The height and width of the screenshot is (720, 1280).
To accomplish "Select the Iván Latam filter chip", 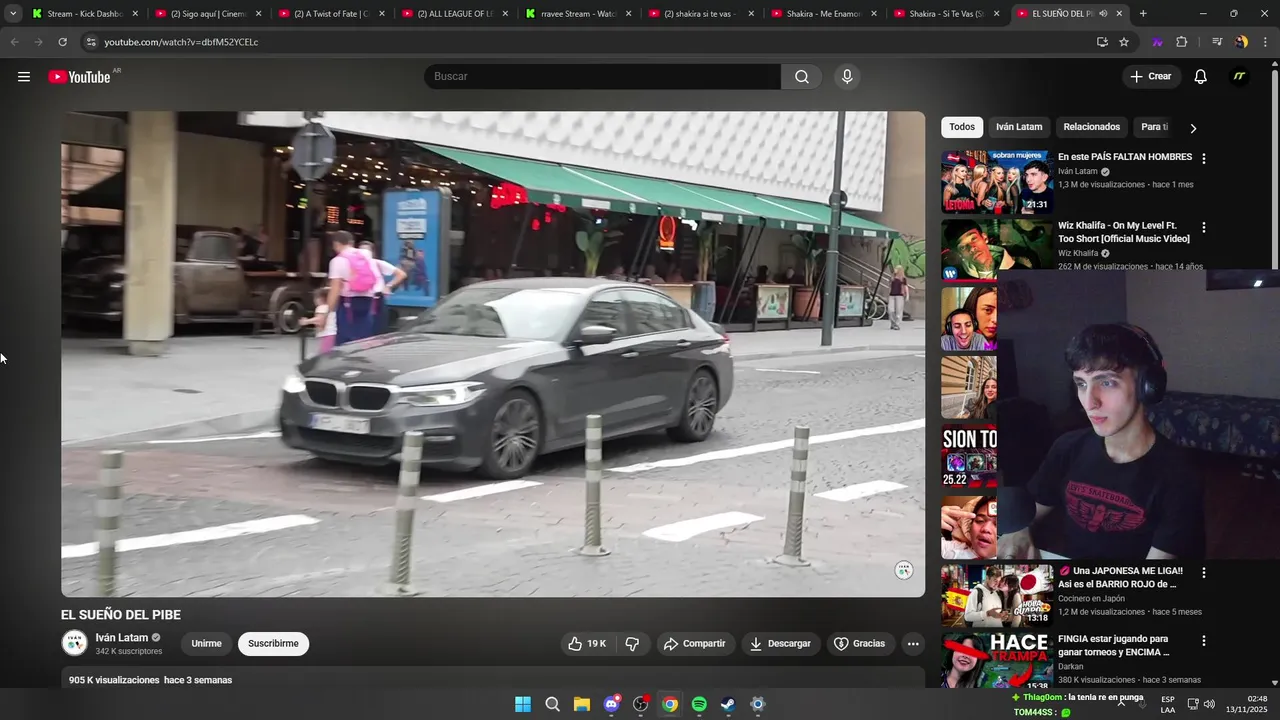I will 1019,127.
